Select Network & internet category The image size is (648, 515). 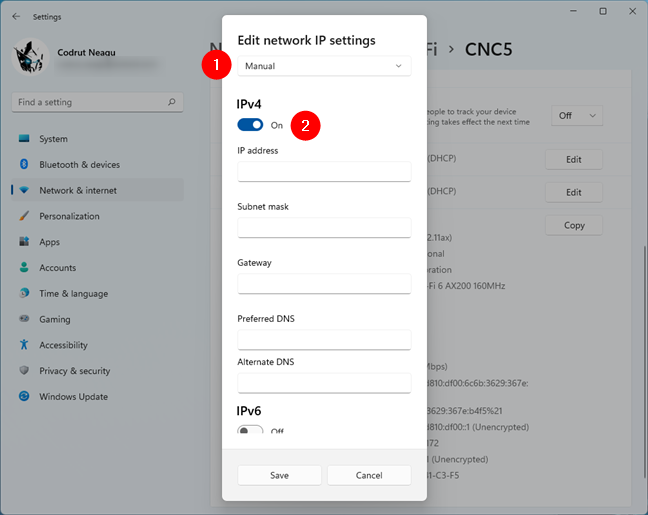click(98, 190)
